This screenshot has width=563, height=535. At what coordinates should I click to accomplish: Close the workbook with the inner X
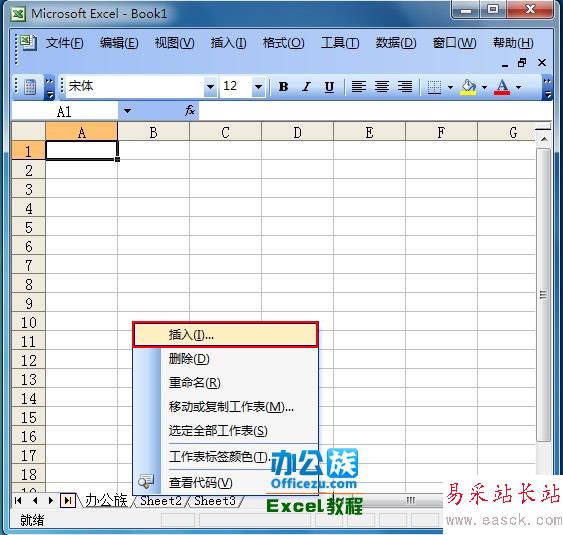click(542, 63)
